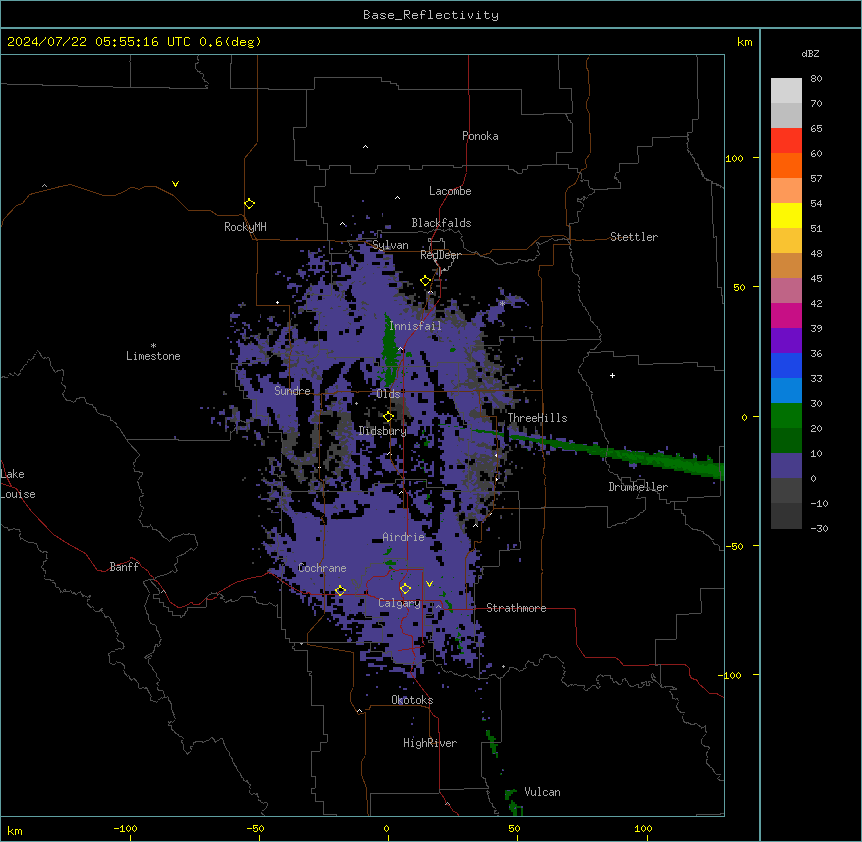Image resolution: width=862 pixels, height=842 pixels.
Task: Click the white caret marker southwest of Ponoka
Action: [x=365, y=147]
